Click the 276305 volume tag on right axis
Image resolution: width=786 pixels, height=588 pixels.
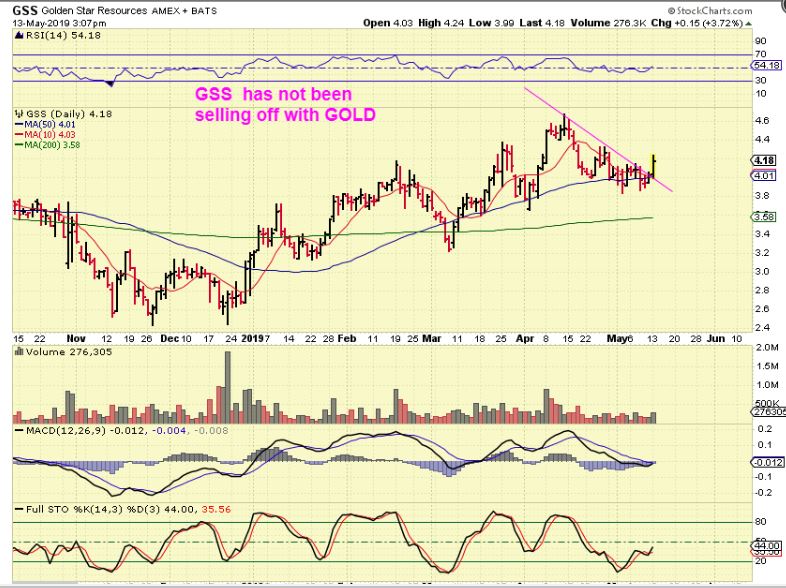point(768,412)
